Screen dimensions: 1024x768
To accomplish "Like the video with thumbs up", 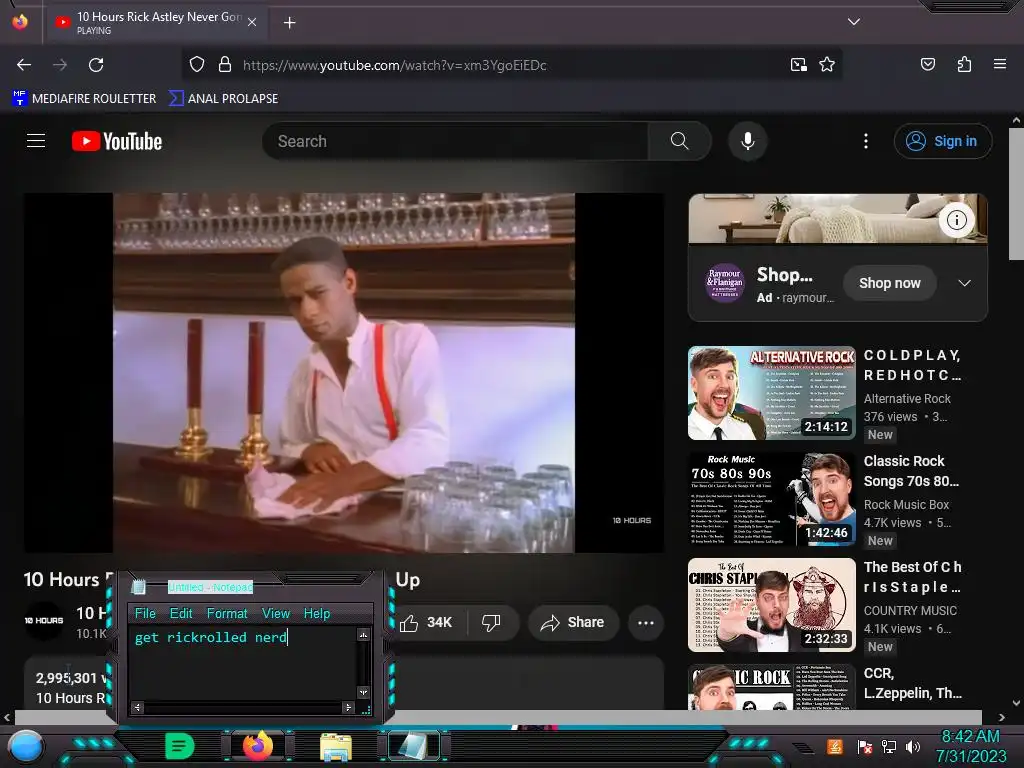I will point(426,622).
